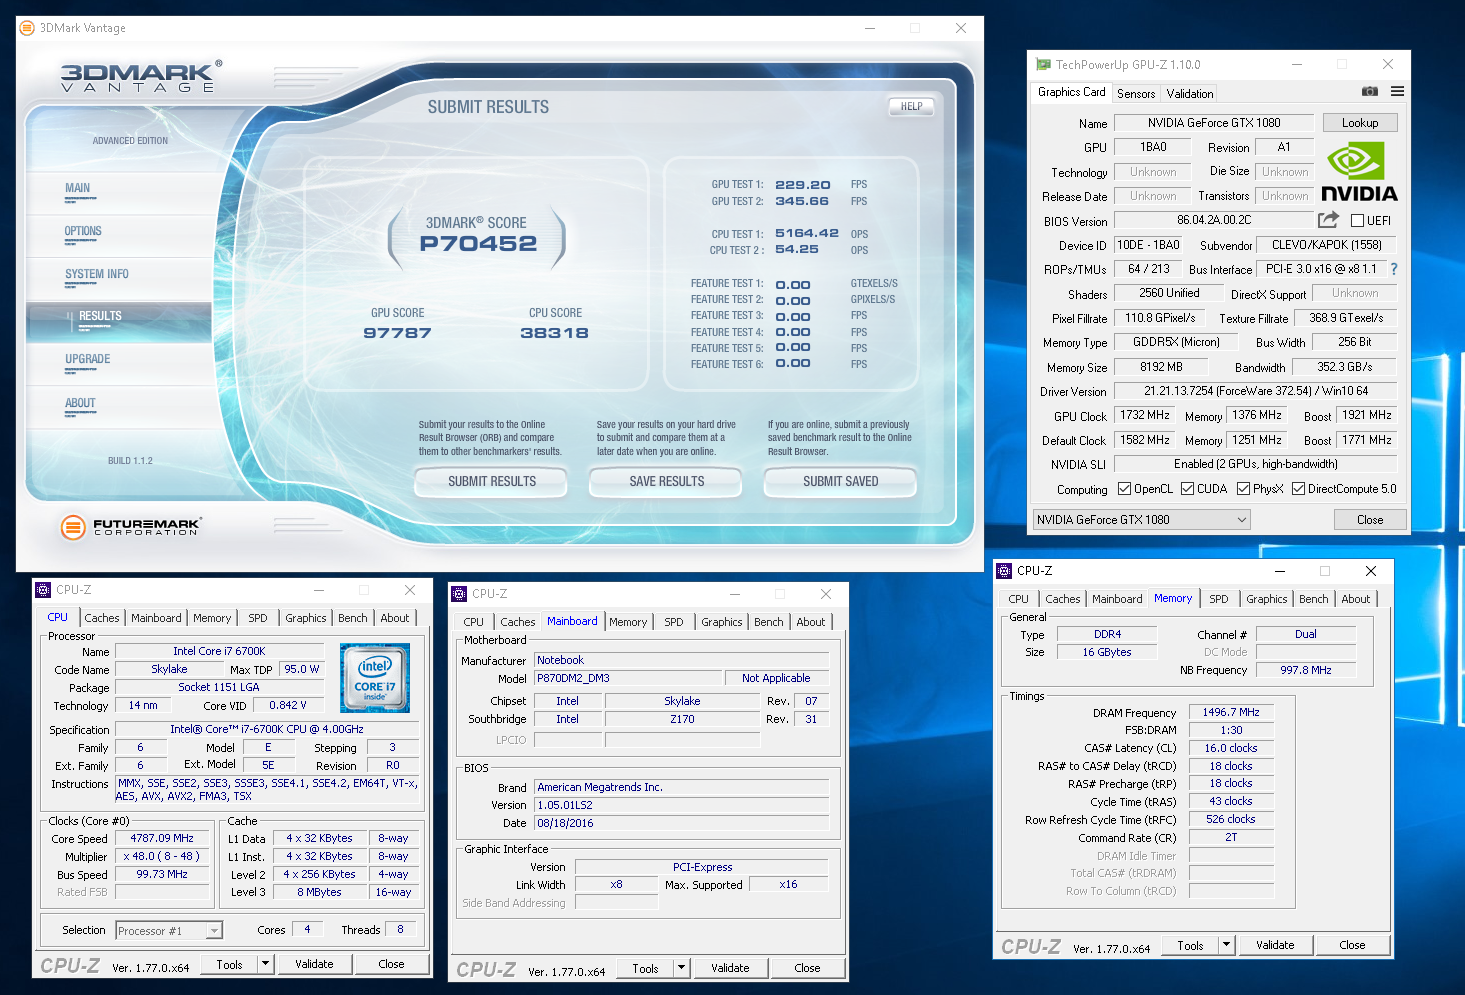The image size is (1465, 995).
Task: Open Bench tab in CPU-Z Mainboard window
Action: click(769, 622)
